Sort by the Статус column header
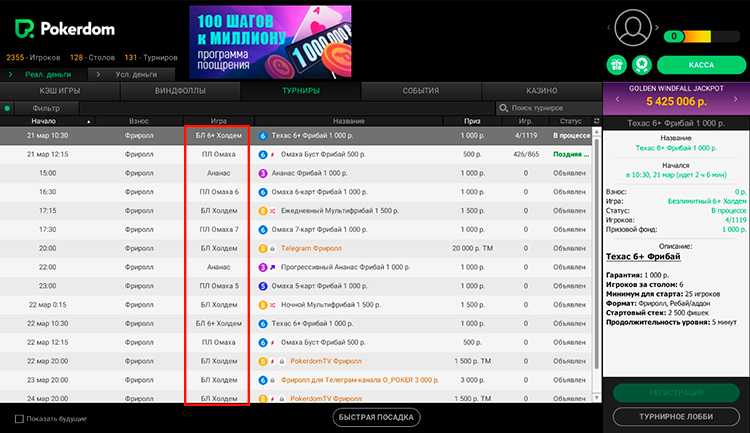This screenshot has width=750, height=433. coord(571,122)
